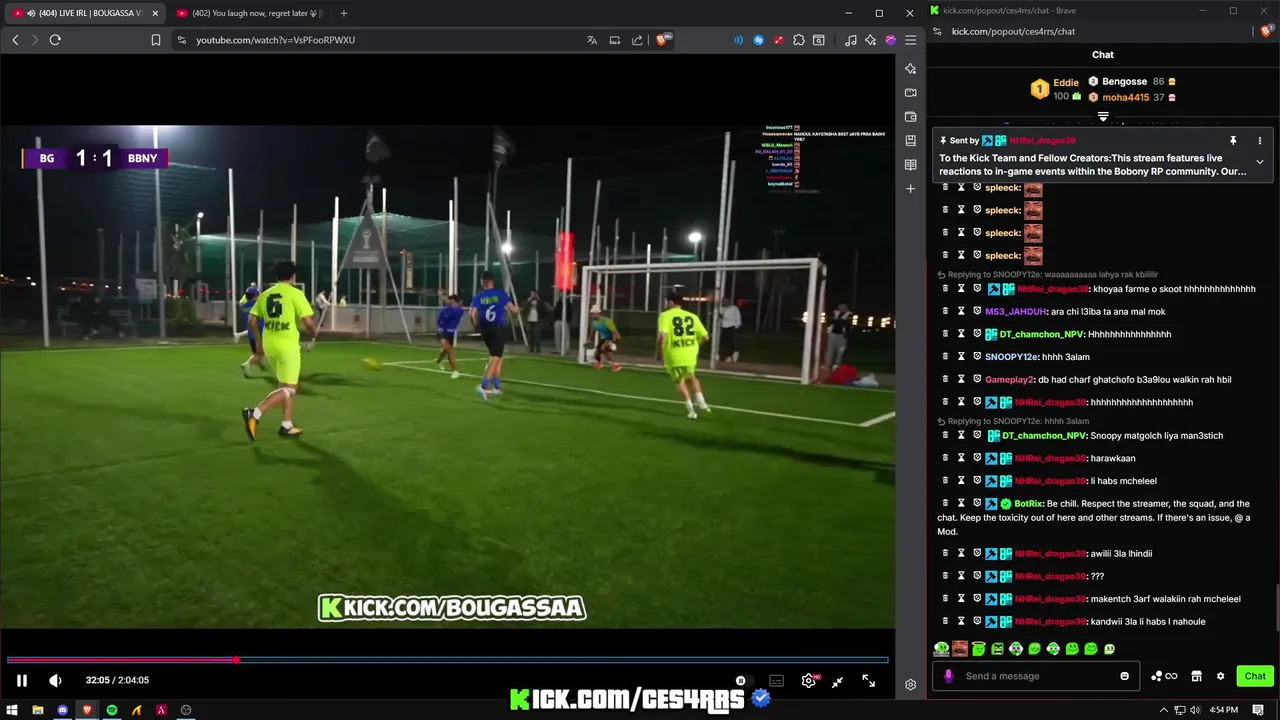
Task: Add item to sidebar plus
Action: 910,189
